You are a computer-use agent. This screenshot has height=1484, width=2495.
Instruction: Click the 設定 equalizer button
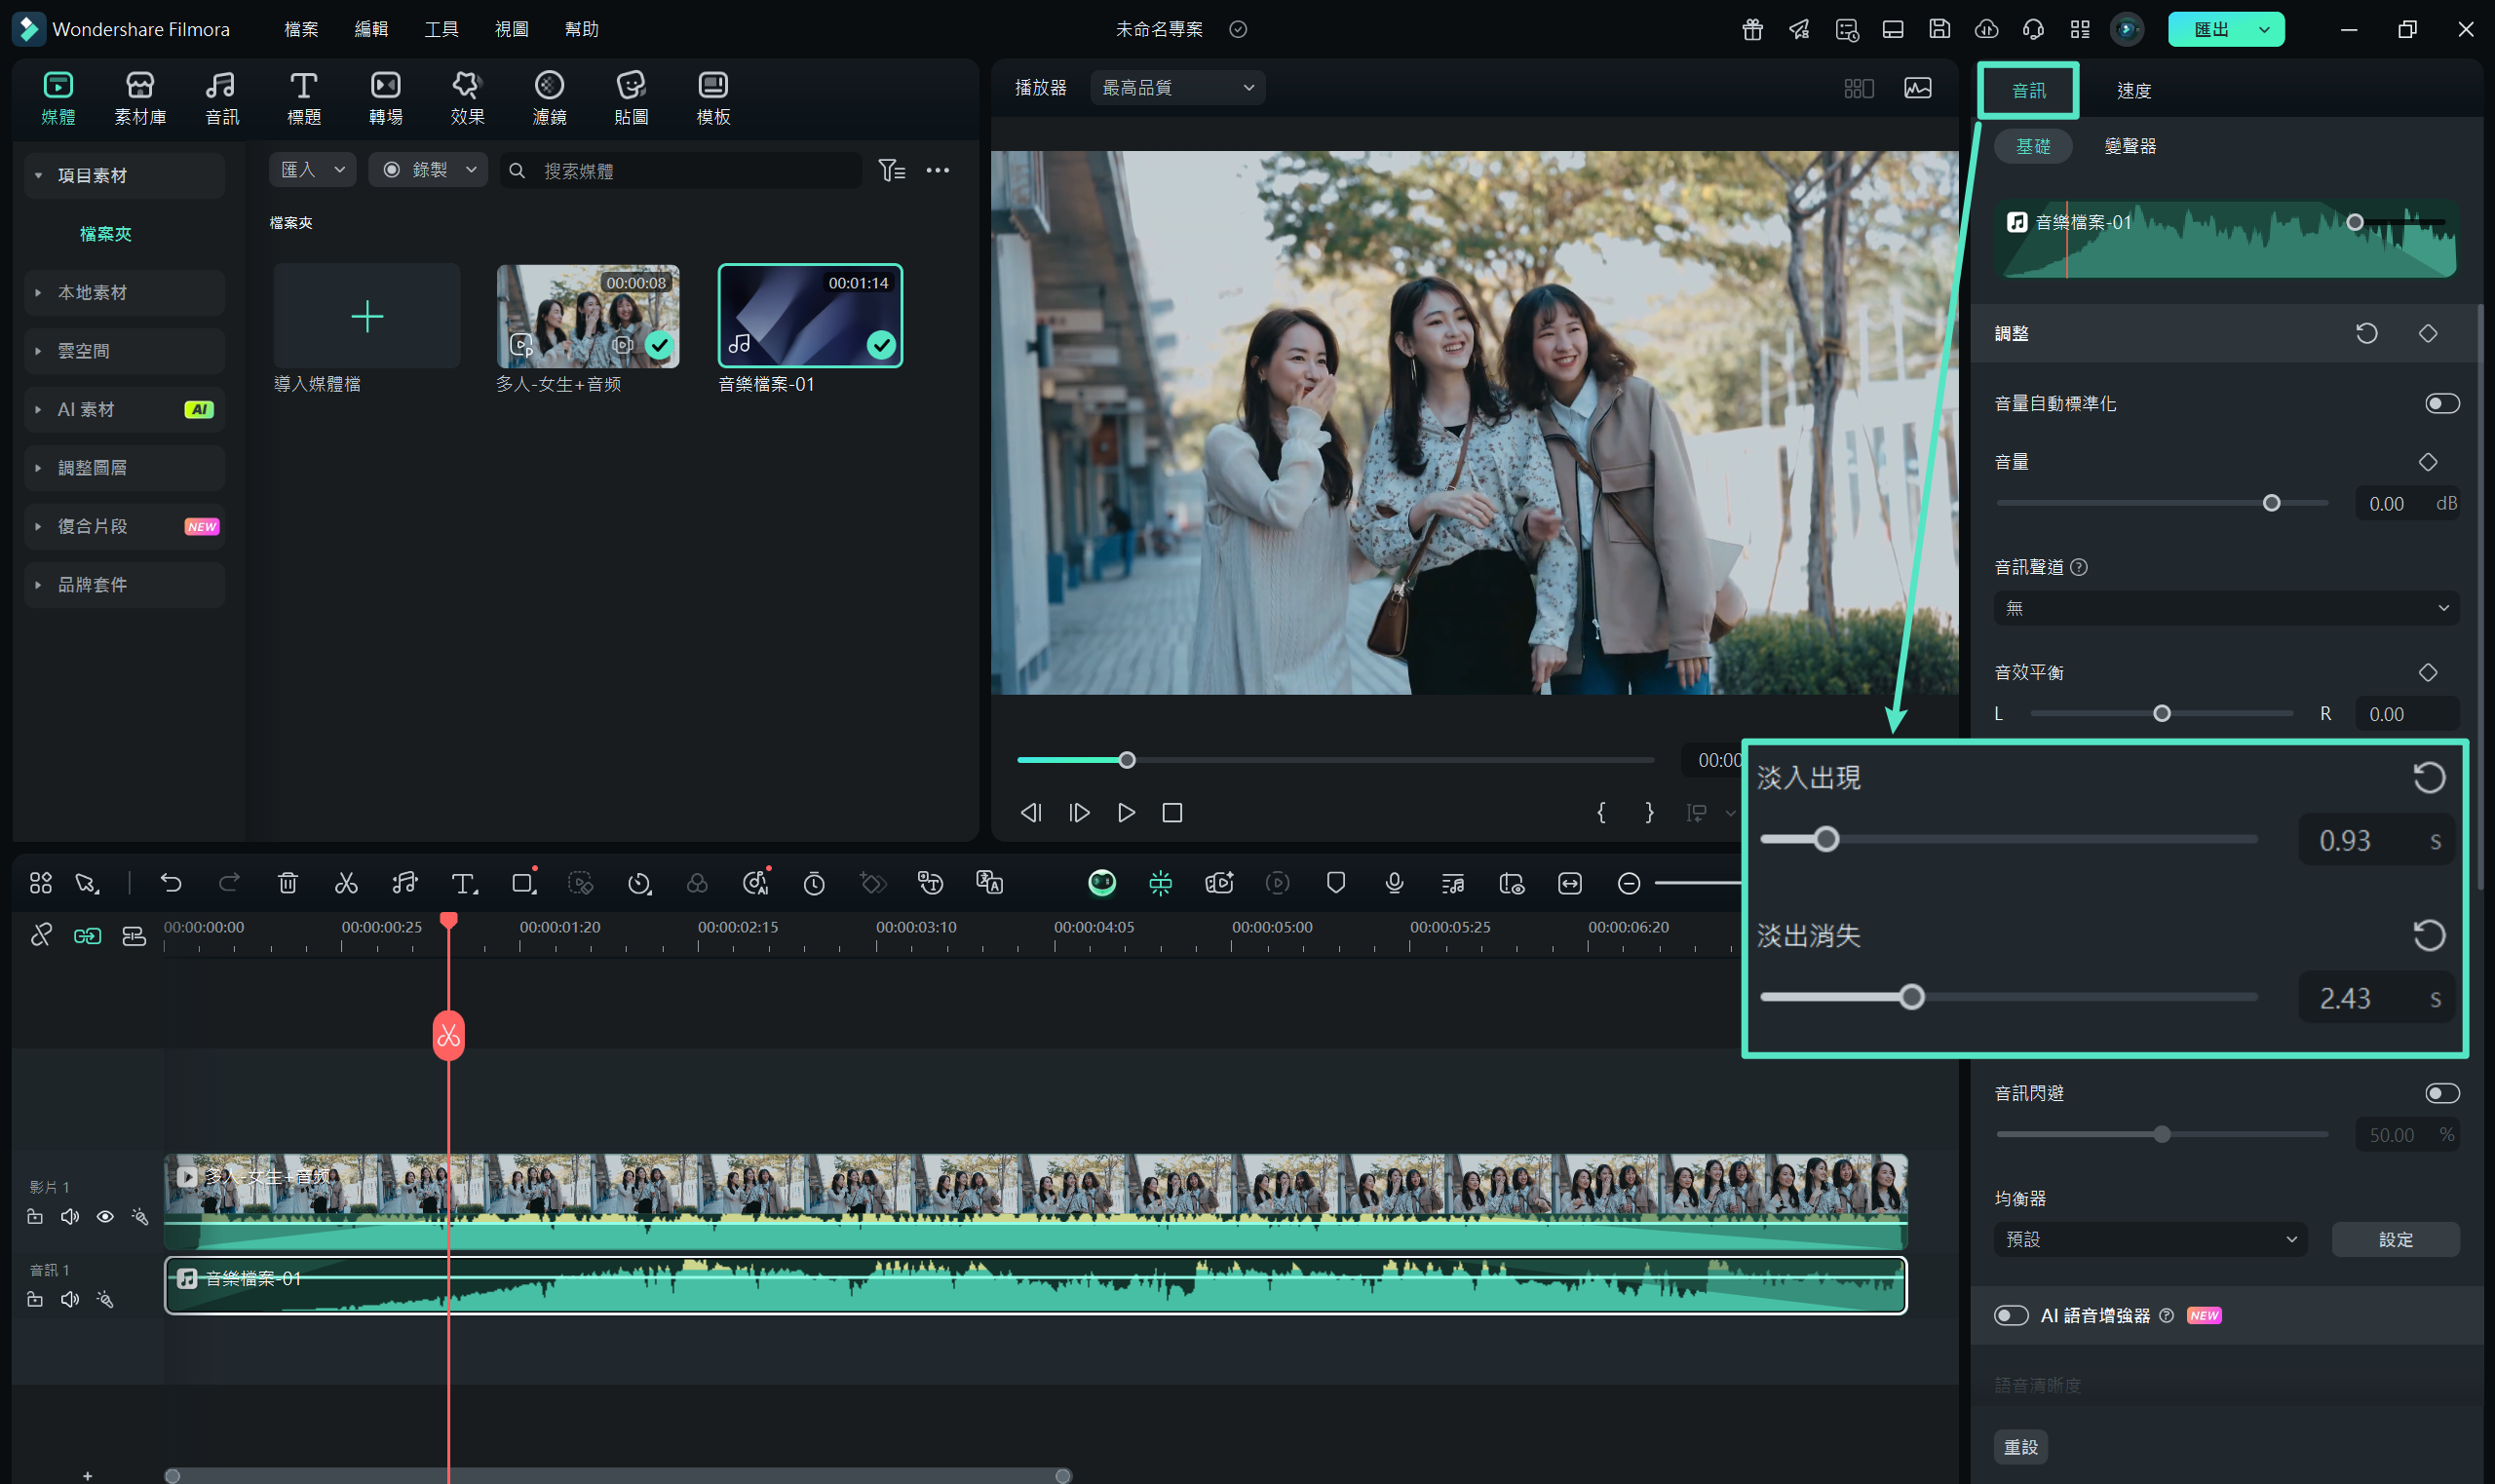pos(2395,1239)
